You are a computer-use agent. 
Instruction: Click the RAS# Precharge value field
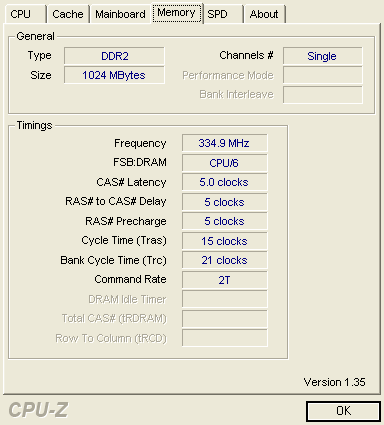(225, 221)
